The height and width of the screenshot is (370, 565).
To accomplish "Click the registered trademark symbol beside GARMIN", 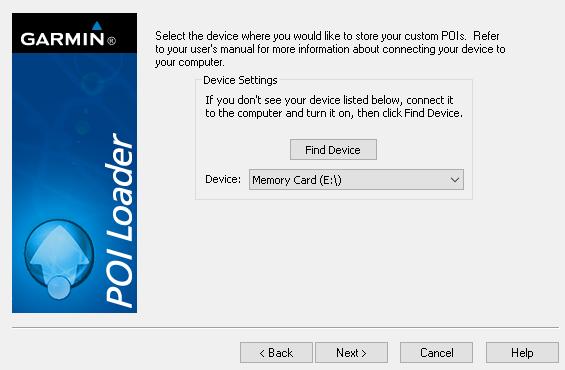I will tap(112, 41).
